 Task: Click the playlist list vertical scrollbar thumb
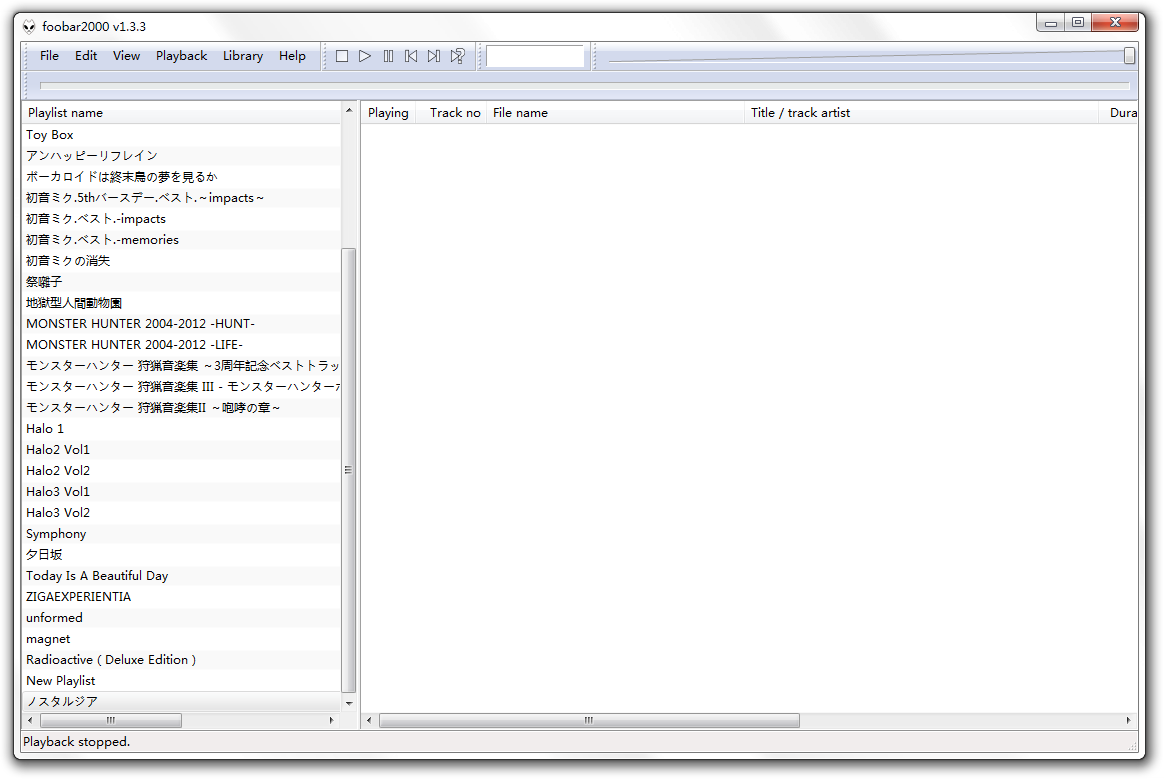[x=349, y=470]
